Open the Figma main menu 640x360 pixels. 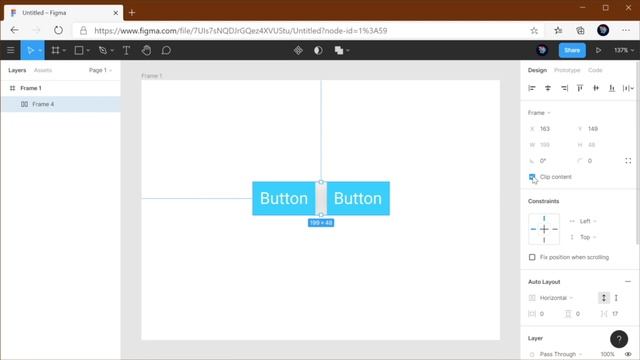tap(11, 50)
